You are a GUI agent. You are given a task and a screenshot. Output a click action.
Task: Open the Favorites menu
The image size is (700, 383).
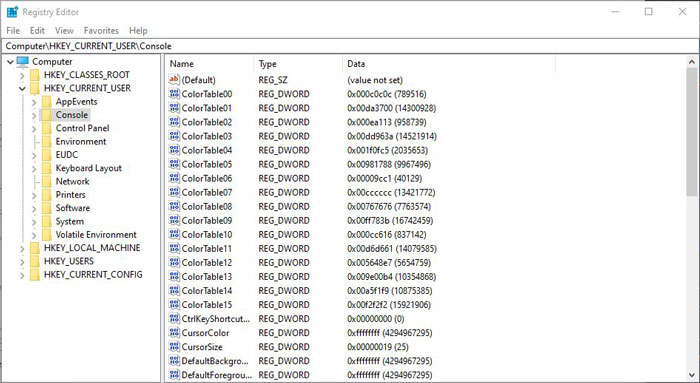pos(101,30)
